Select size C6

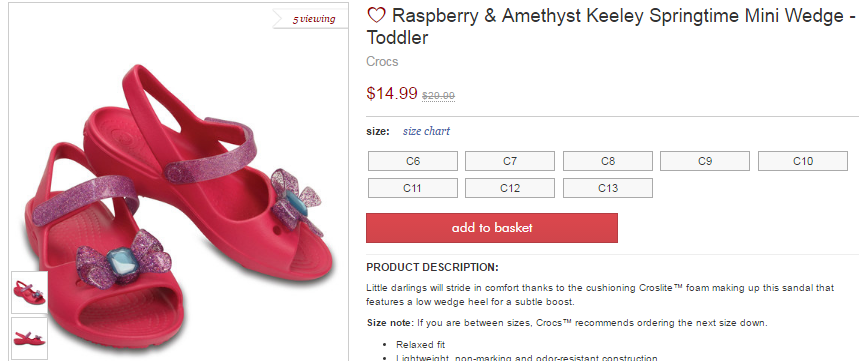[x=413, y=161]
